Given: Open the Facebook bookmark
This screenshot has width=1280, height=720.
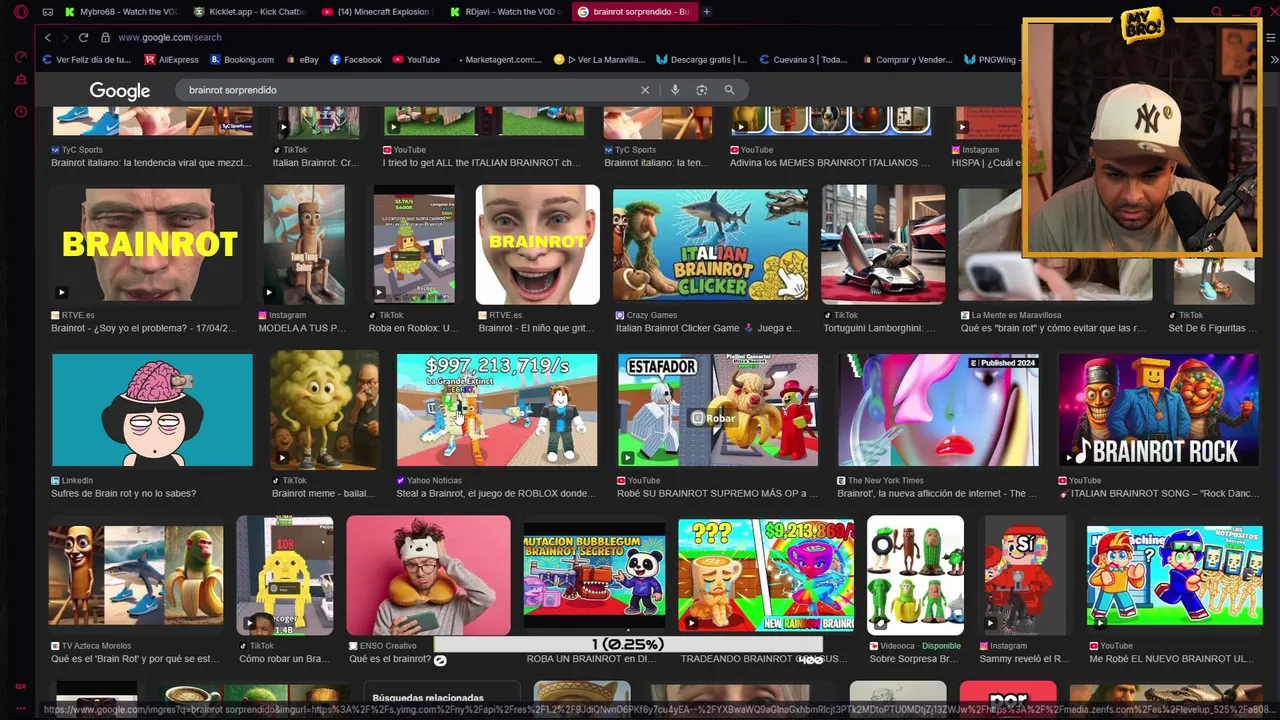Looking at the screenshot, I should click(x=355, y=60).
